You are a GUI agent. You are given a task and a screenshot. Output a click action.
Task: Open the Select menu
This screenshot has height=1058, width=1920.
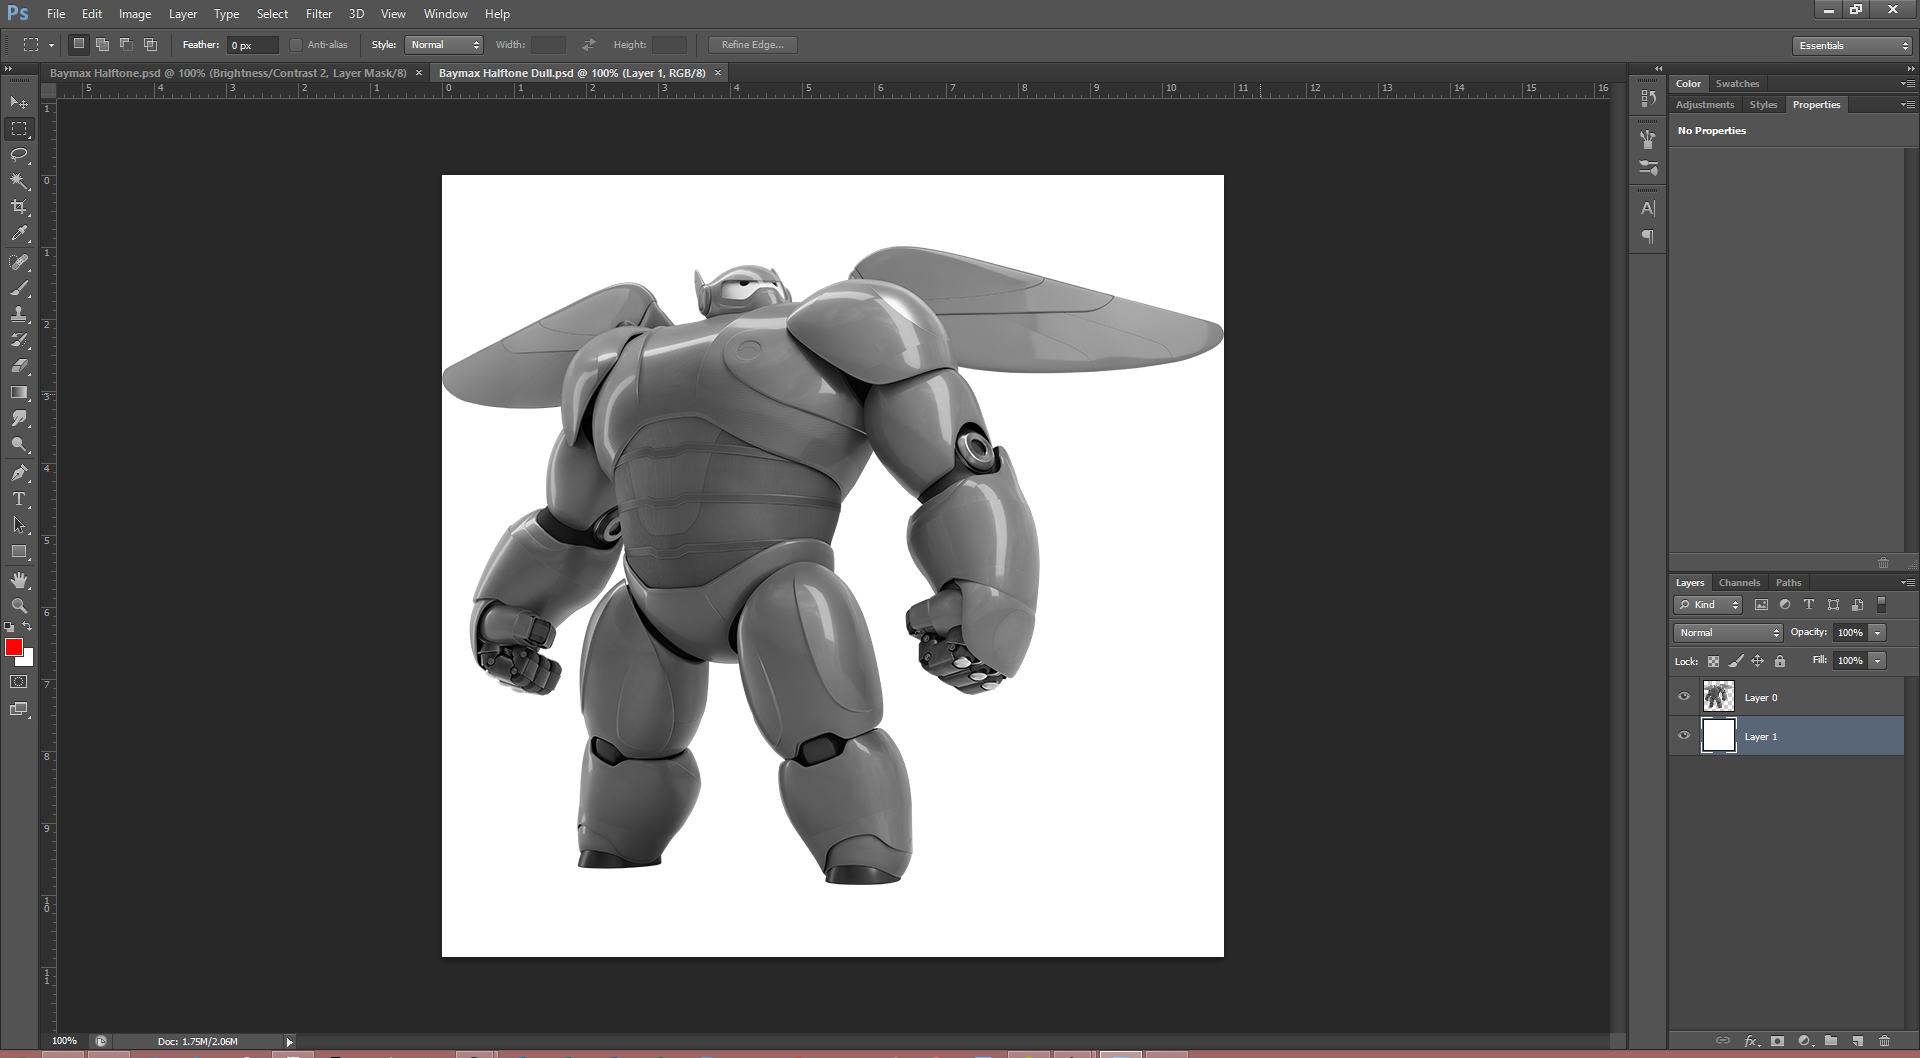pos(272,14)
